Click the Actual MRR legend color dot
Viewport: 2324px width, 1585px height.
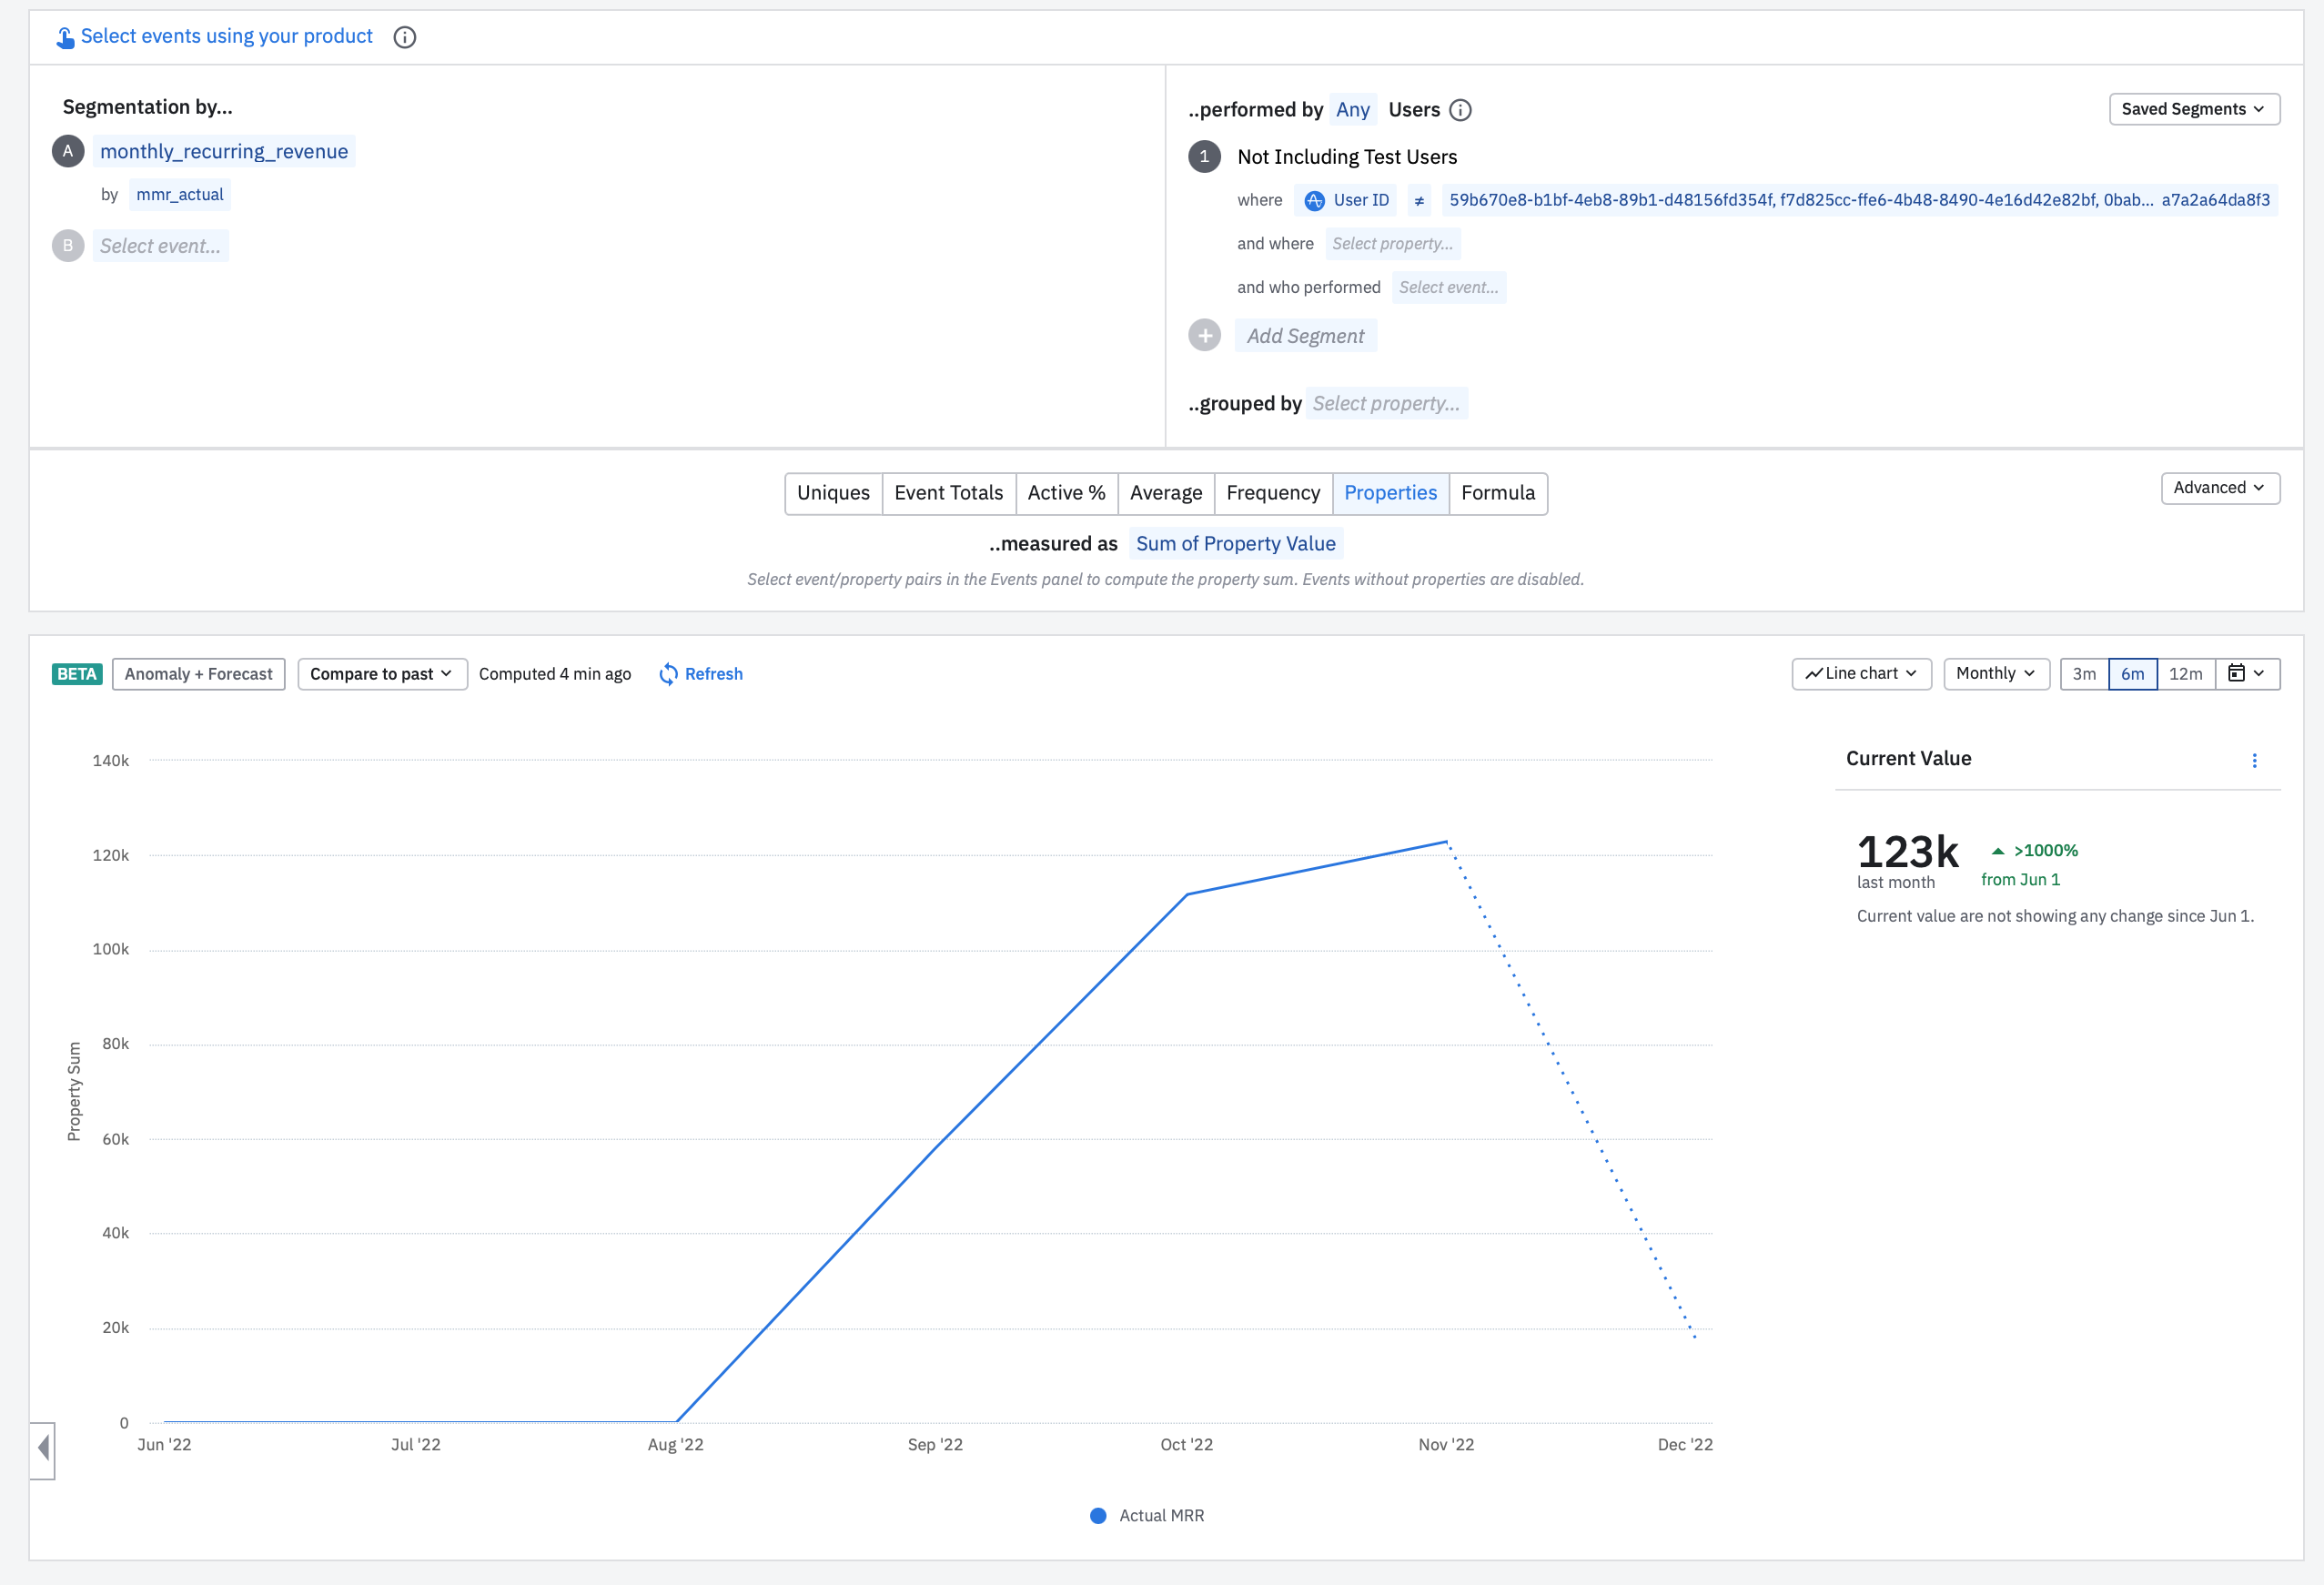point(1098,1516)
